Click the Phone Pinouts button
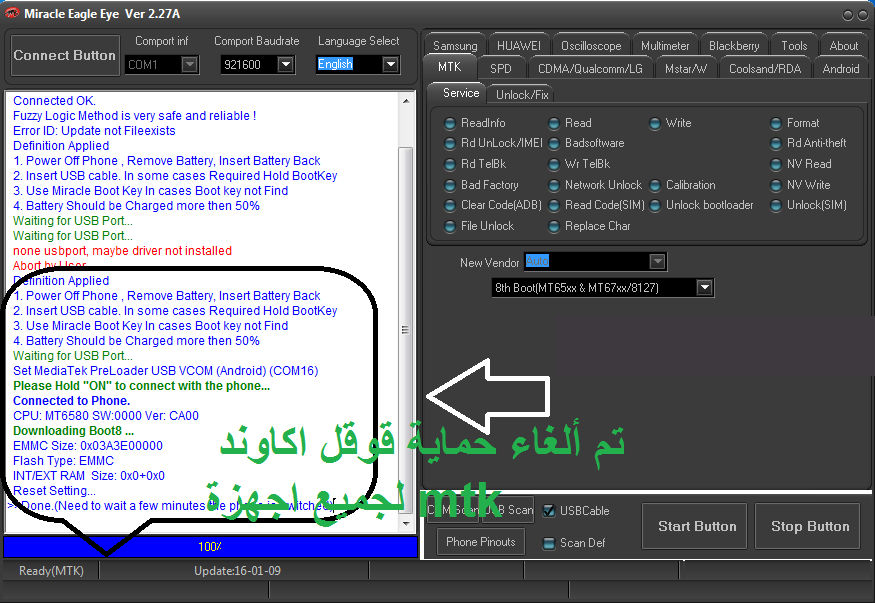The height and width of the screenshot is (603, 875). [480, 542]
